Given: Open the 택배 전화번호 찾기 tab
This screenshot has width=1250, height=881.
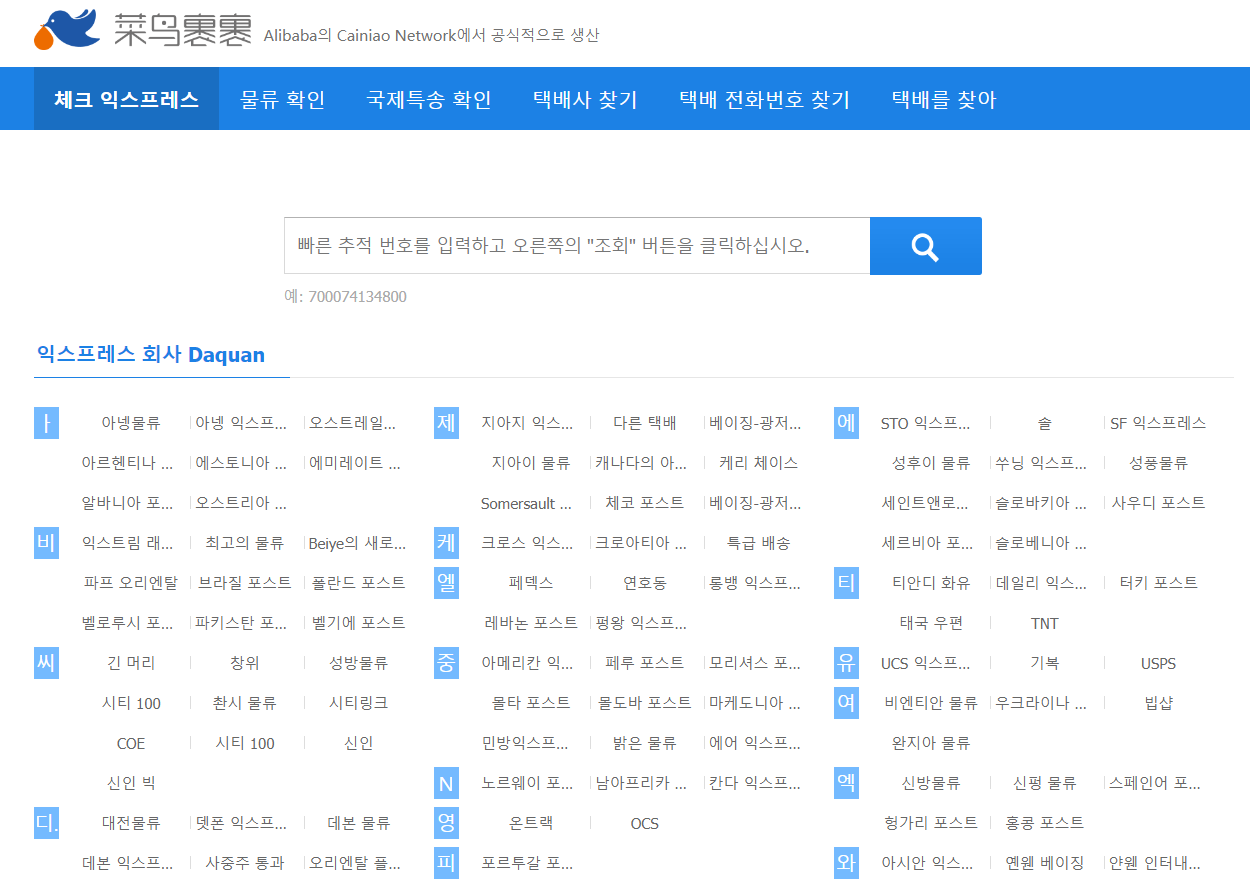Looking at the screenshot, I should pyautogui.click(x=764, y=99).
